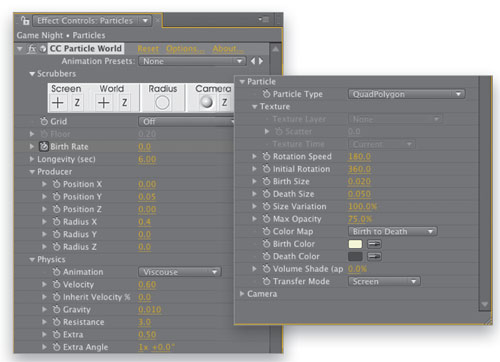Image resolution: width=500 pixels, height=362 pixels.
Task: Click the Options... link
Action: pyautogui.click(x=185, y=49)
